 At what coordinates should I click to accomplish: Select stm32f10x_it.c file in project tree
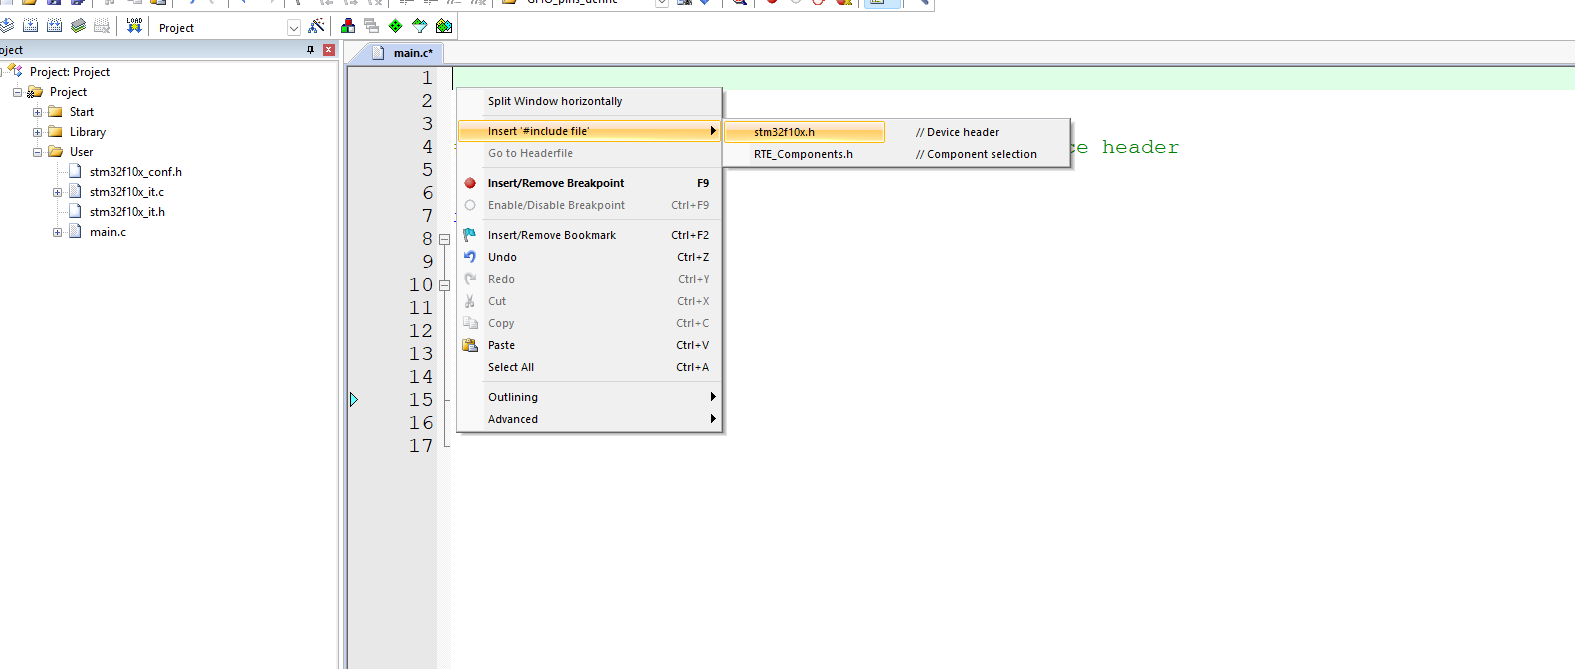pyautogui.click(x=126, y=192)
